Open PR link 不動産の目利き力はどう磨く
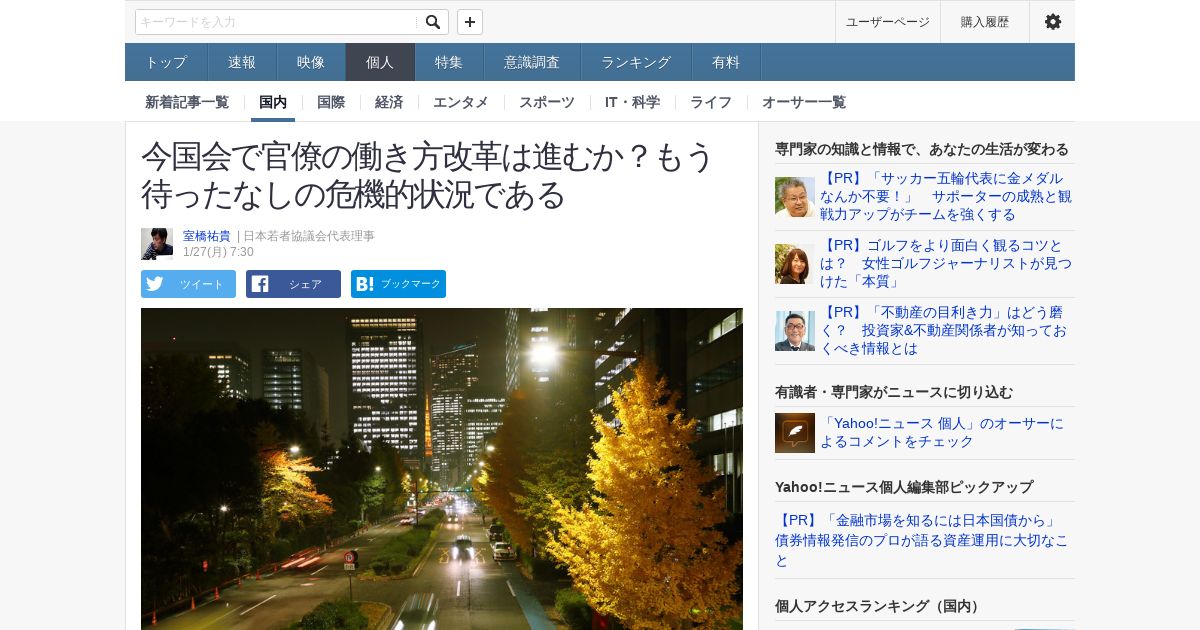 (x=946, y=331)
